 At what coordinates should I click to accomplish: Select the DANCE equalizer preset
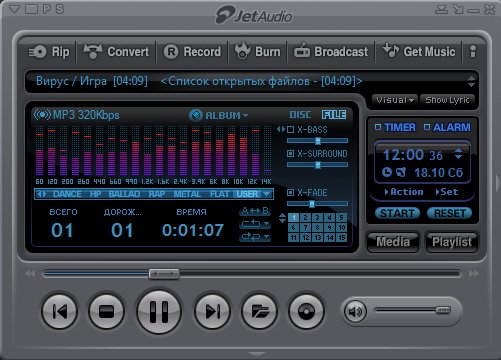[67, 194]
